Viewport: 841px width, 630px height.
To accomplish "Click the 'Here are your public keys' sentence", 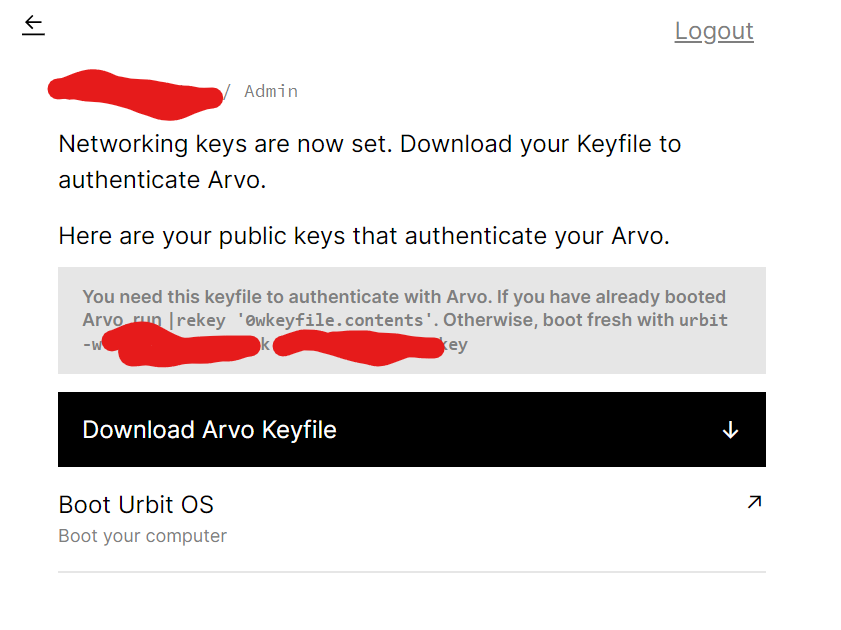I will [364, 236].
